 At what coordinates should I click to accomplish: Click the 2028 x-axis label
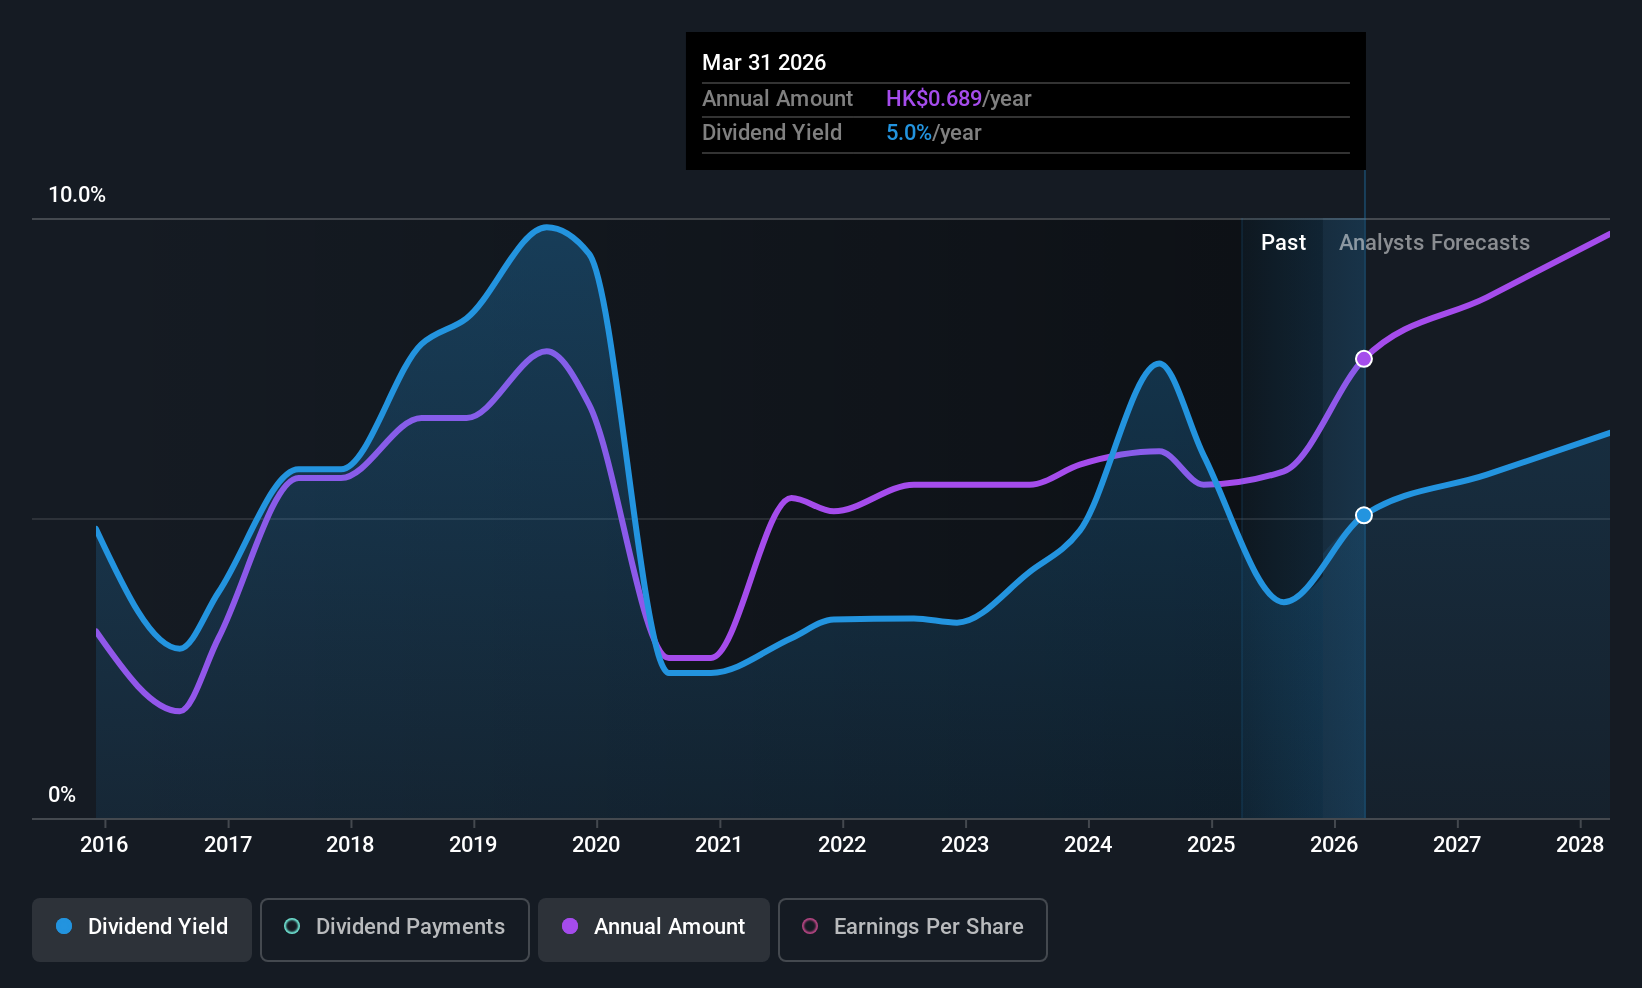[x=1580, y=844]
